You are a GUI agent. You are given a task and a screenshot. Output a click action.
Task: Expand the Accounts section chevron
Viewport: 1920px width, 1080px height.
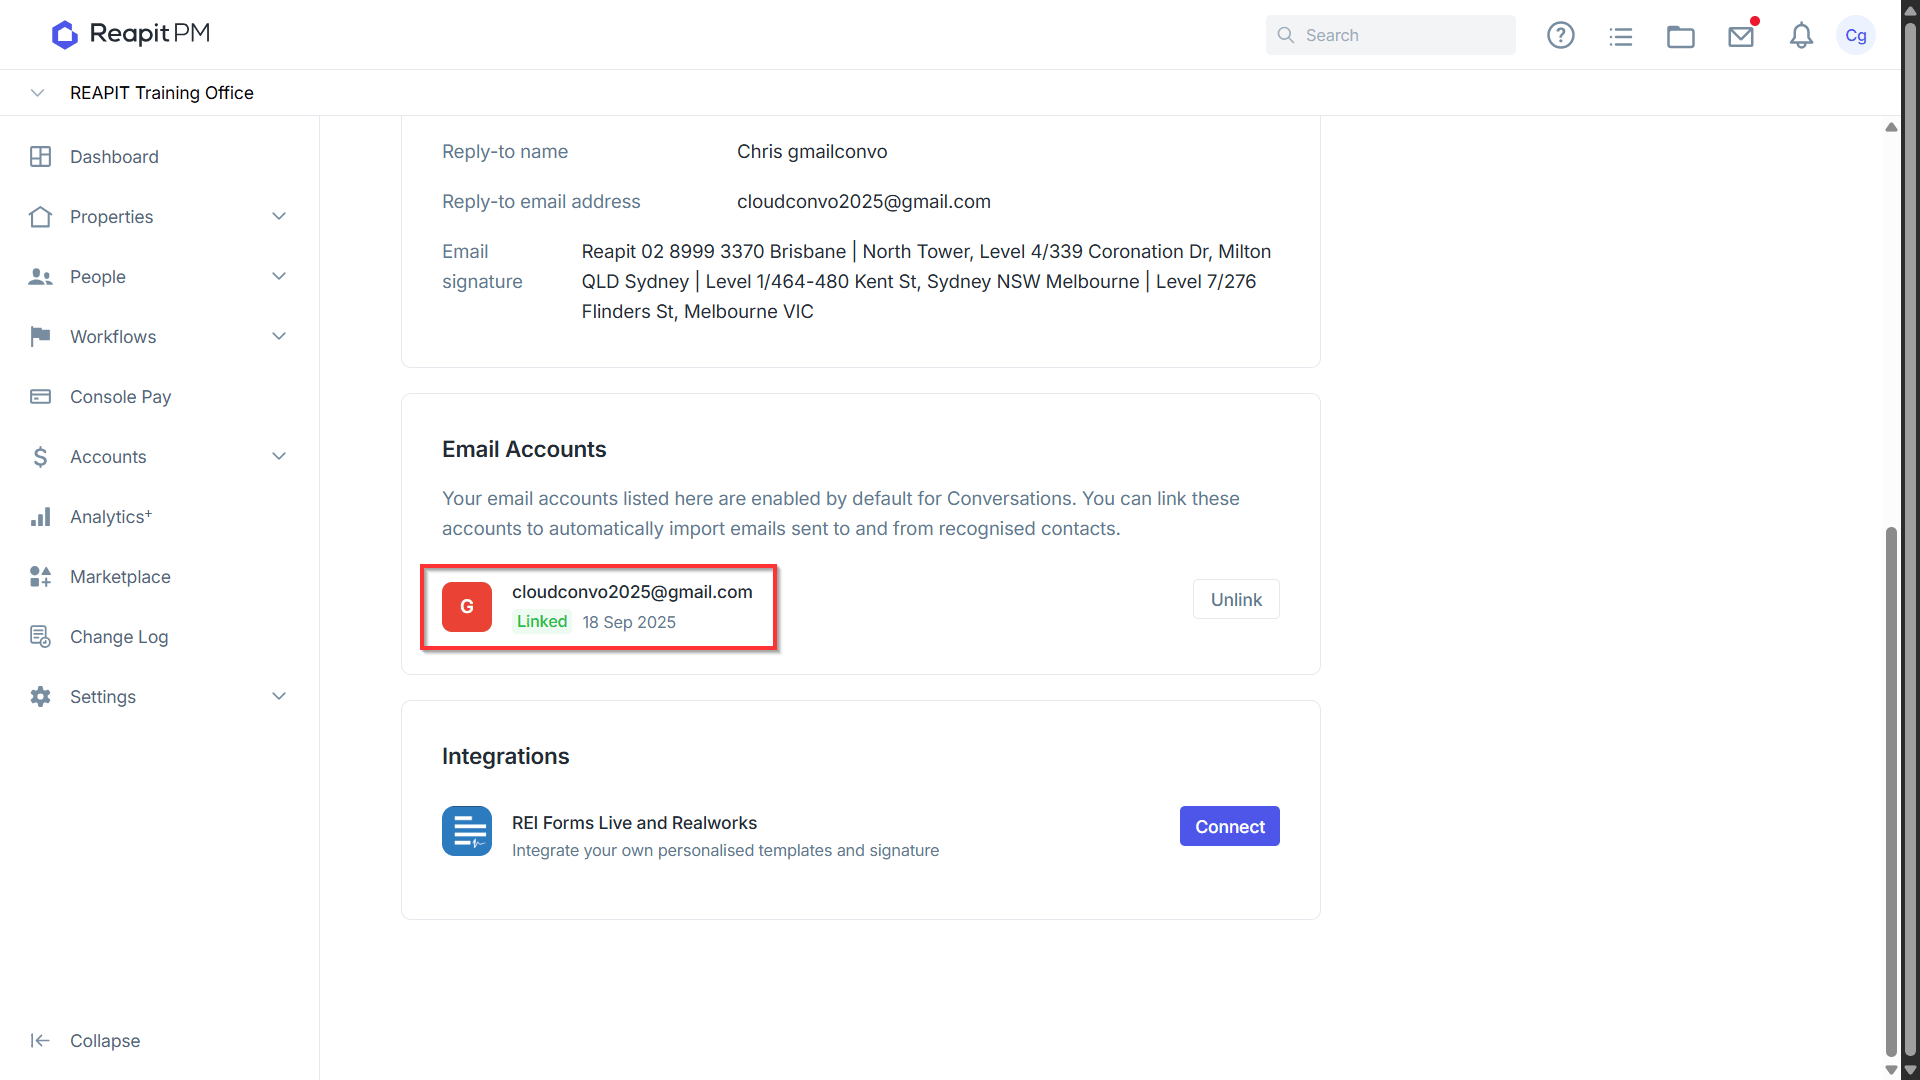coord(279,456)
